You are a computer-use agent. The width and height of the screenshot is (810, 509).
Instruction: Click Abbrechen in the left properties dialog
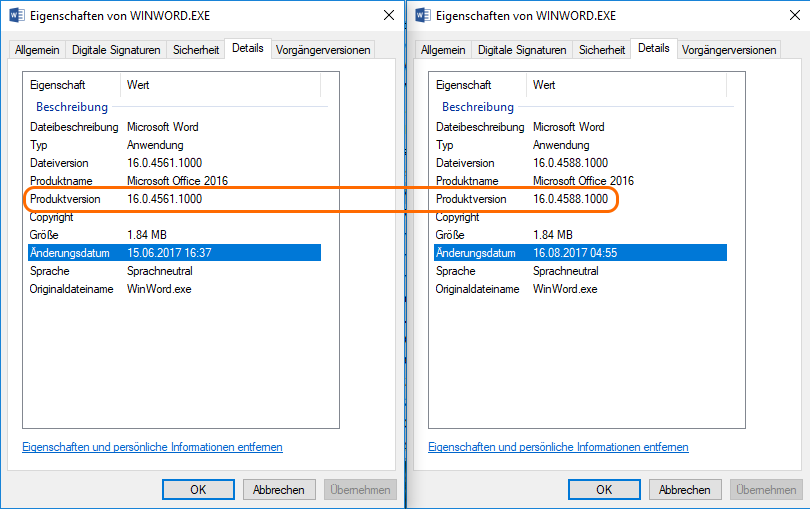coord(279,490)
